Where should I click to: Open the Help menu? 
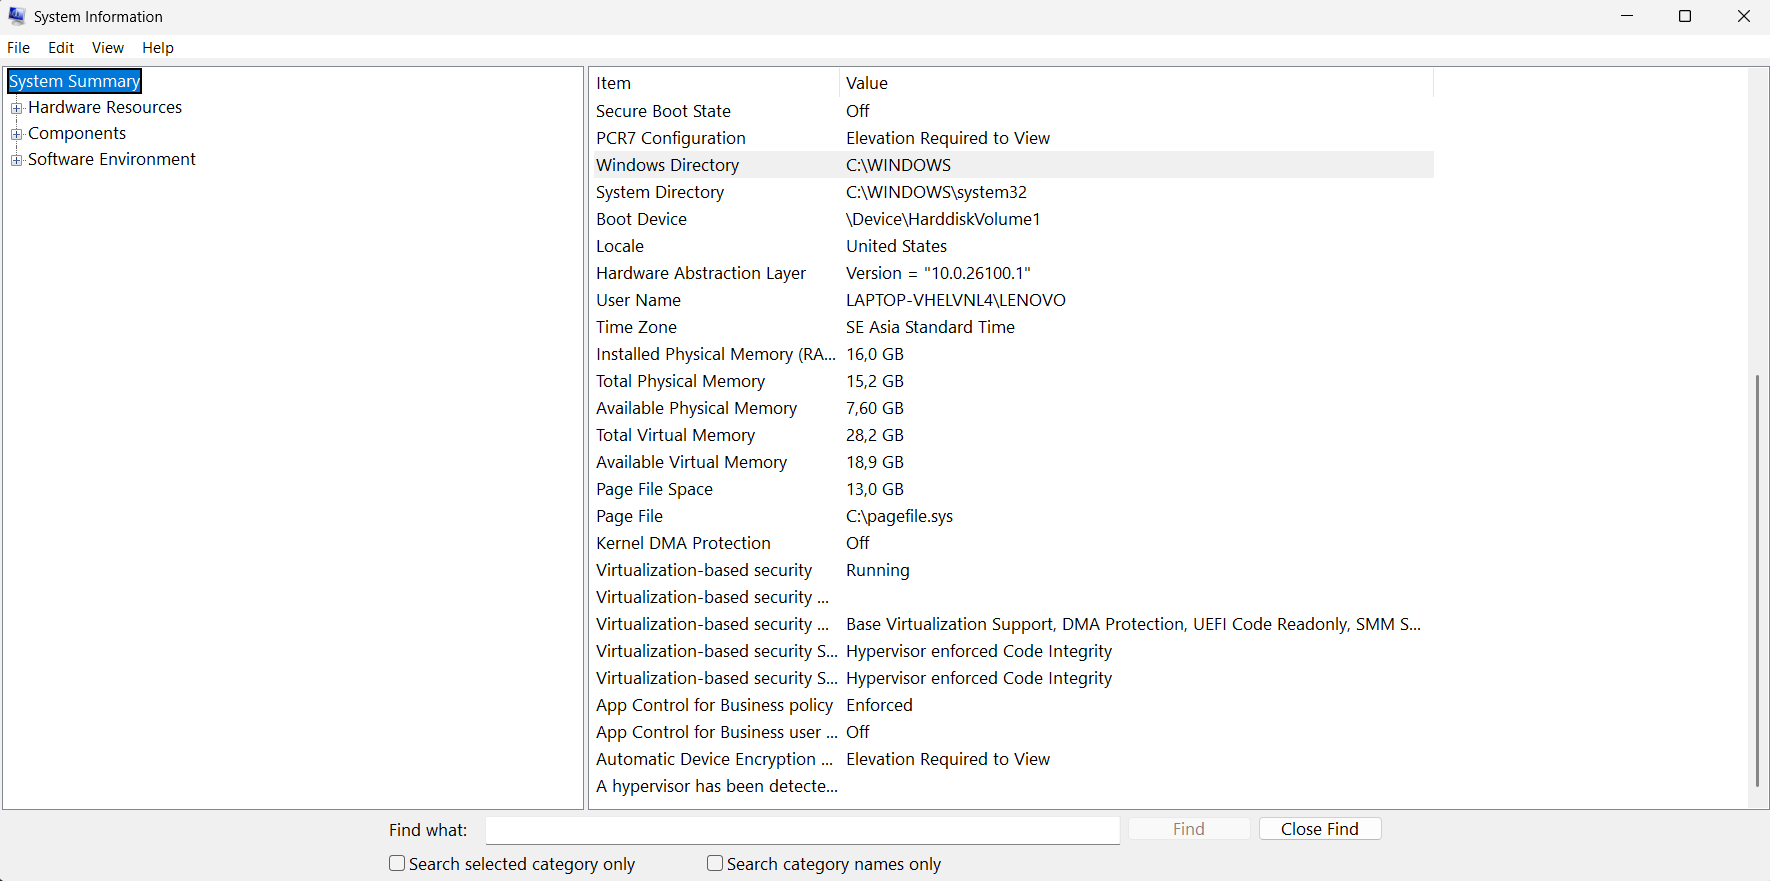coord(158,48)
